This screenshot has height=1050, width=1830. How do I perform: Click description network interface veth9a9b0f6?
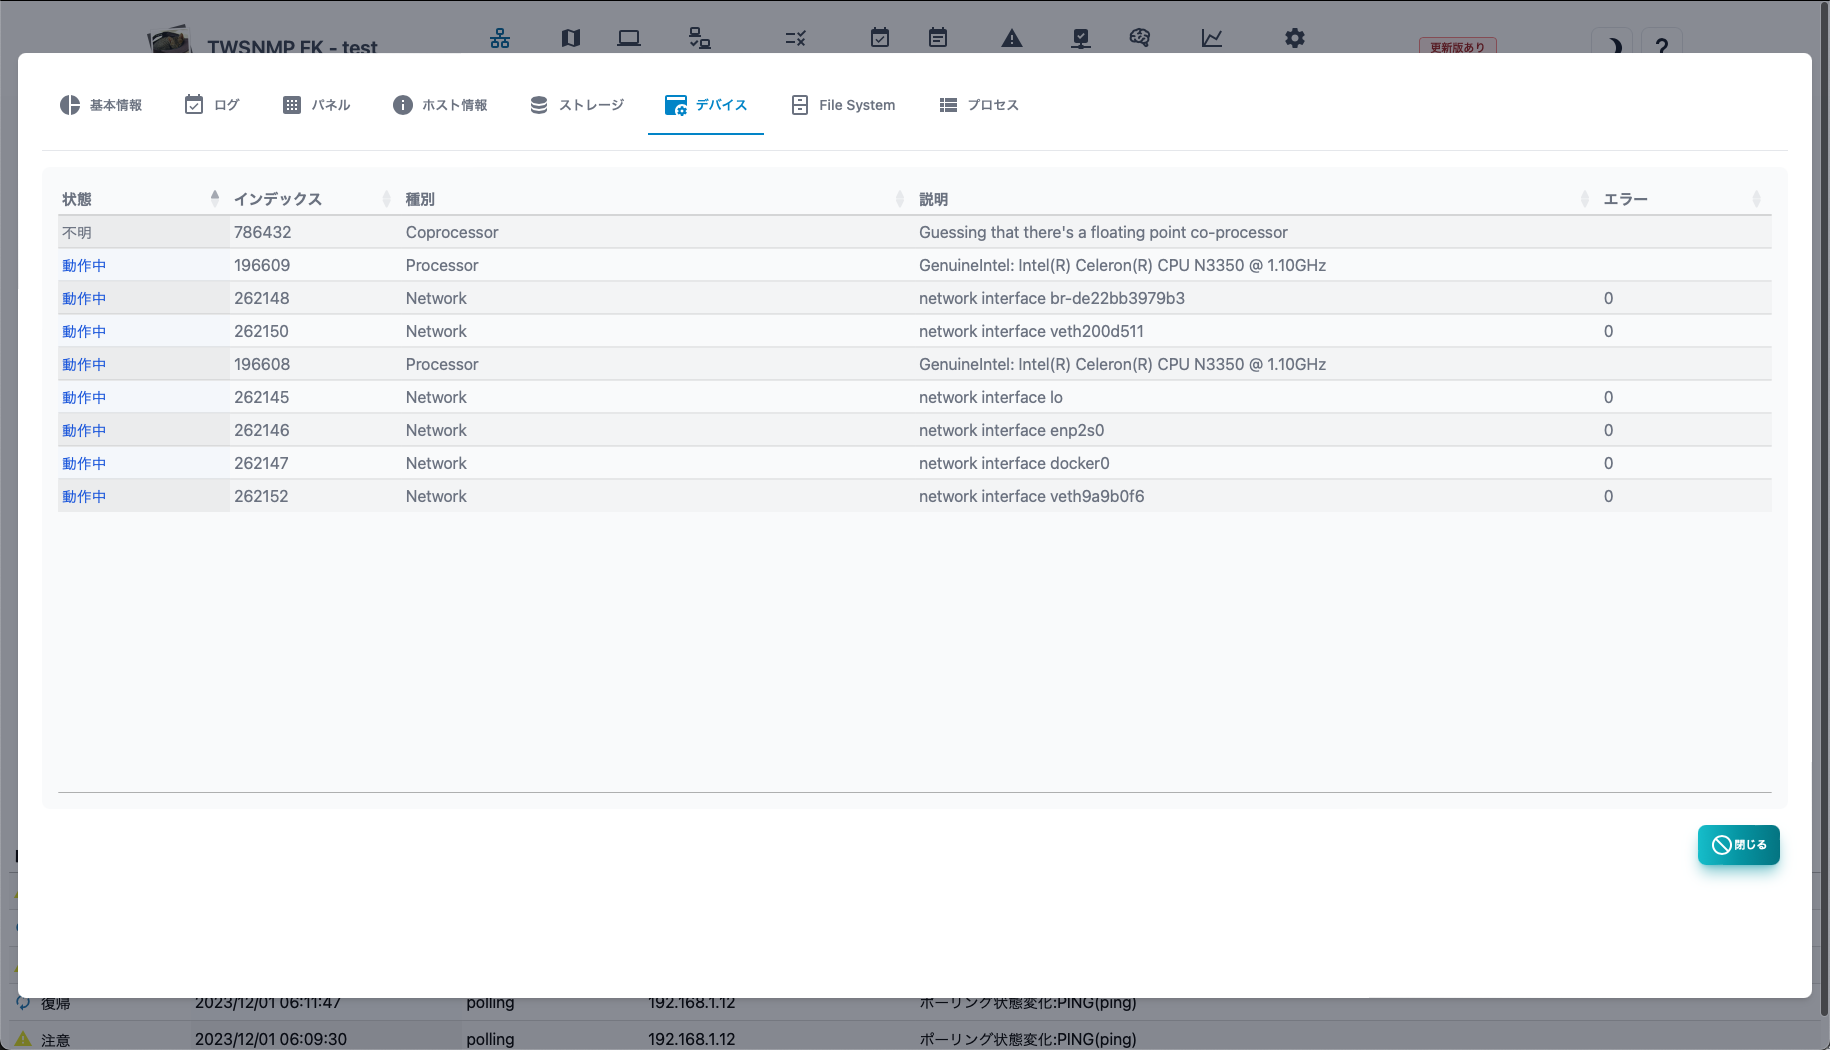point(1032,496)
